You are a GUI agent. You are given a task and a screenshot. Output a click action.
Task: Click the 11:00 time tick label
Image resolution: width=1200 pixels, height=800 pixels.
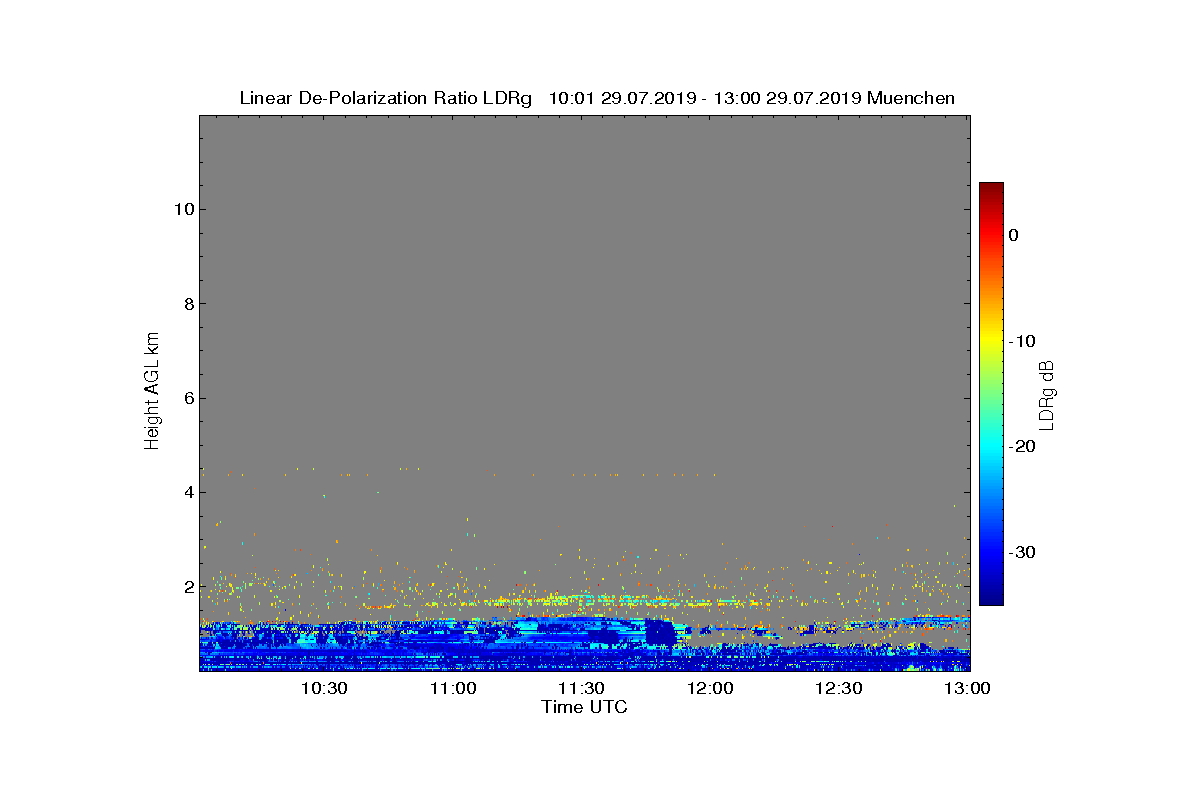coord(453,688)
